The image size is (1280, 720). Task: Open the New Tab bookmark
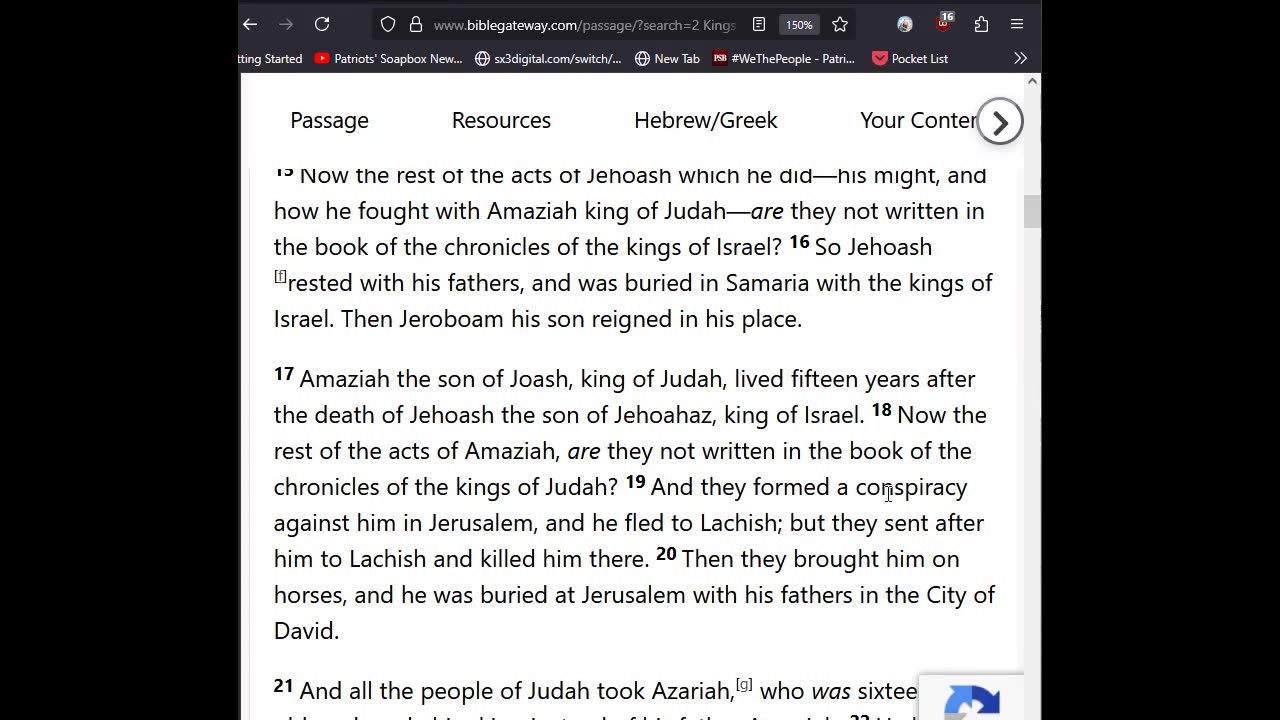667,59
